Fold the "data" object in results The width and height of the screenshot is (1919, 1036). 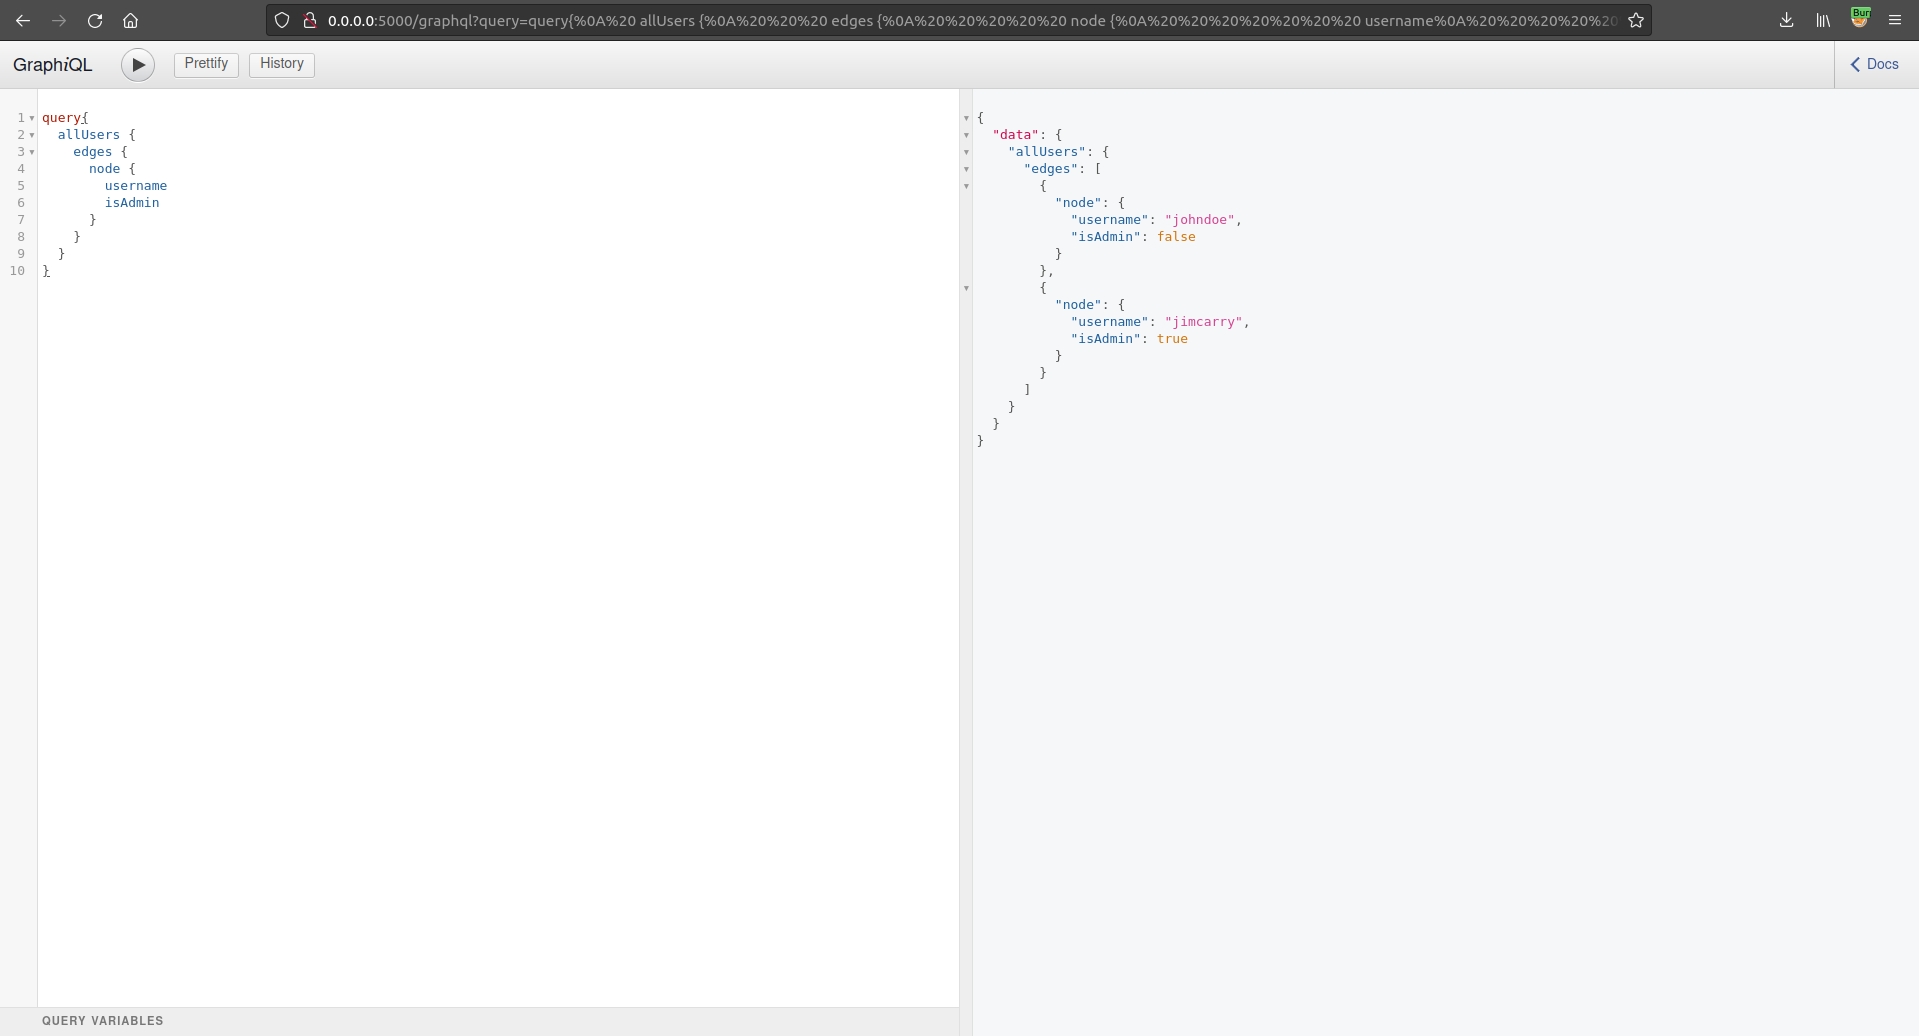pos(966,135)
